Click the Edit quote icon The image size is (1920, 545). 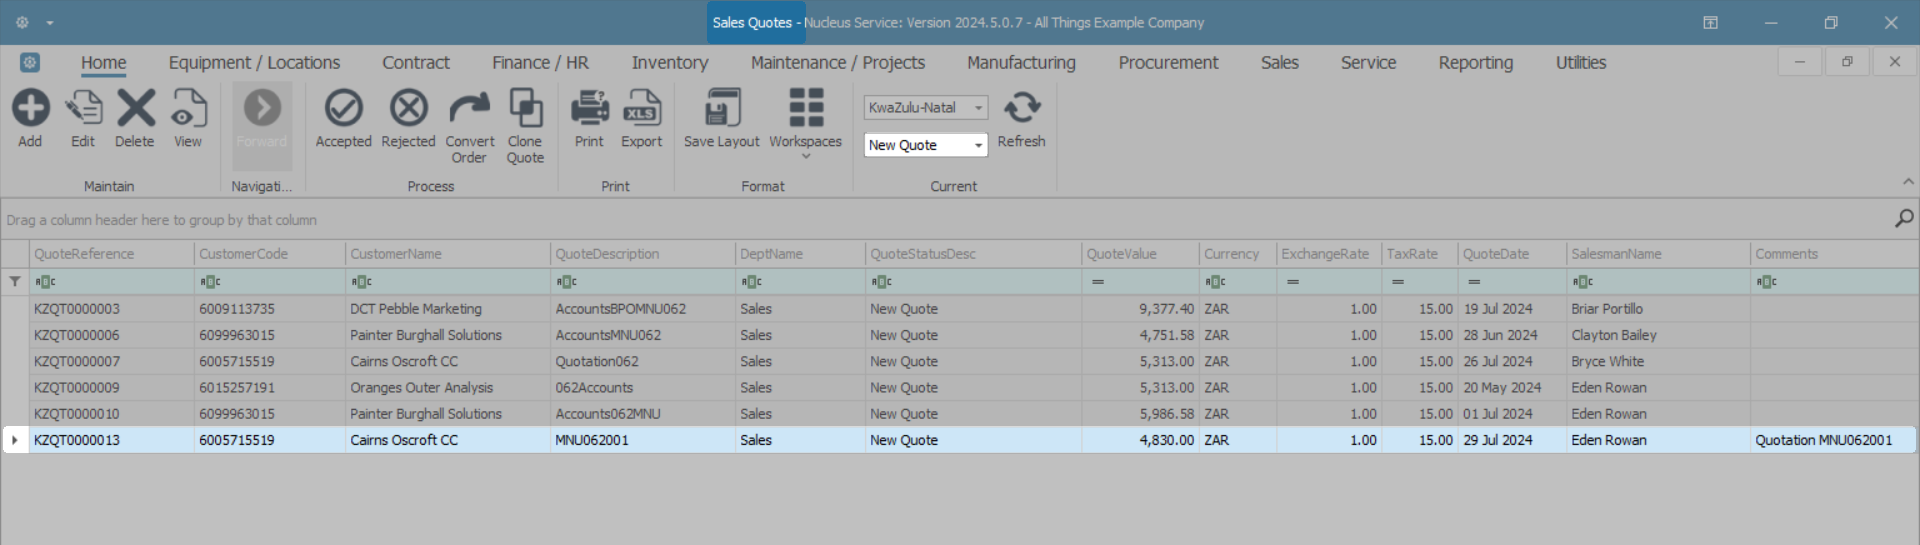[x=83, y=109]
